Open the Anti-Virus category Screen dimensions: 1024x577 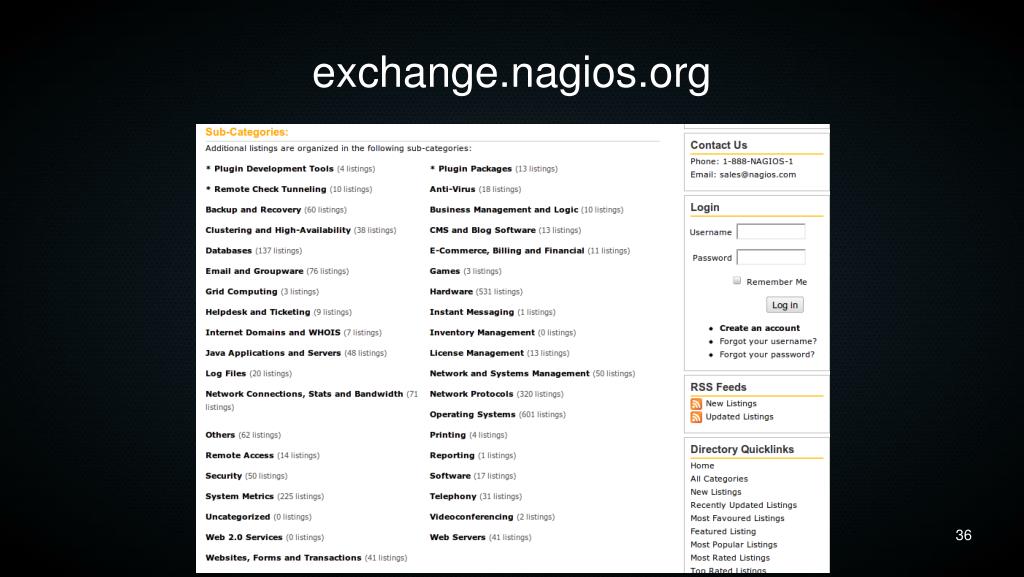452,189
